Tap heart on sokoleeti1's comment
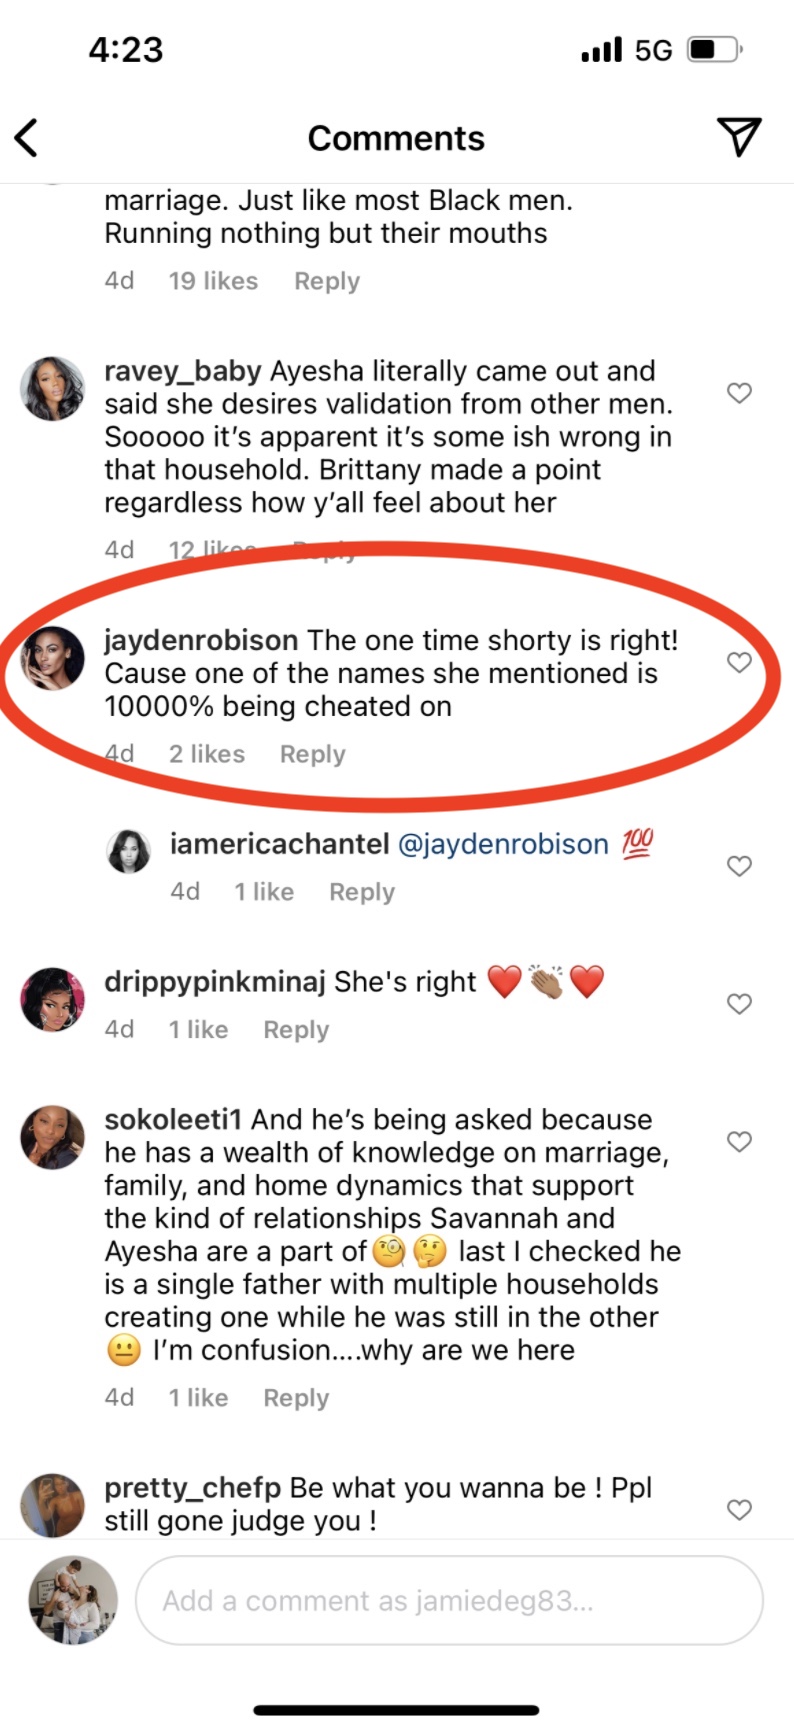794x1728 pixels. (x=739, y=1142)
